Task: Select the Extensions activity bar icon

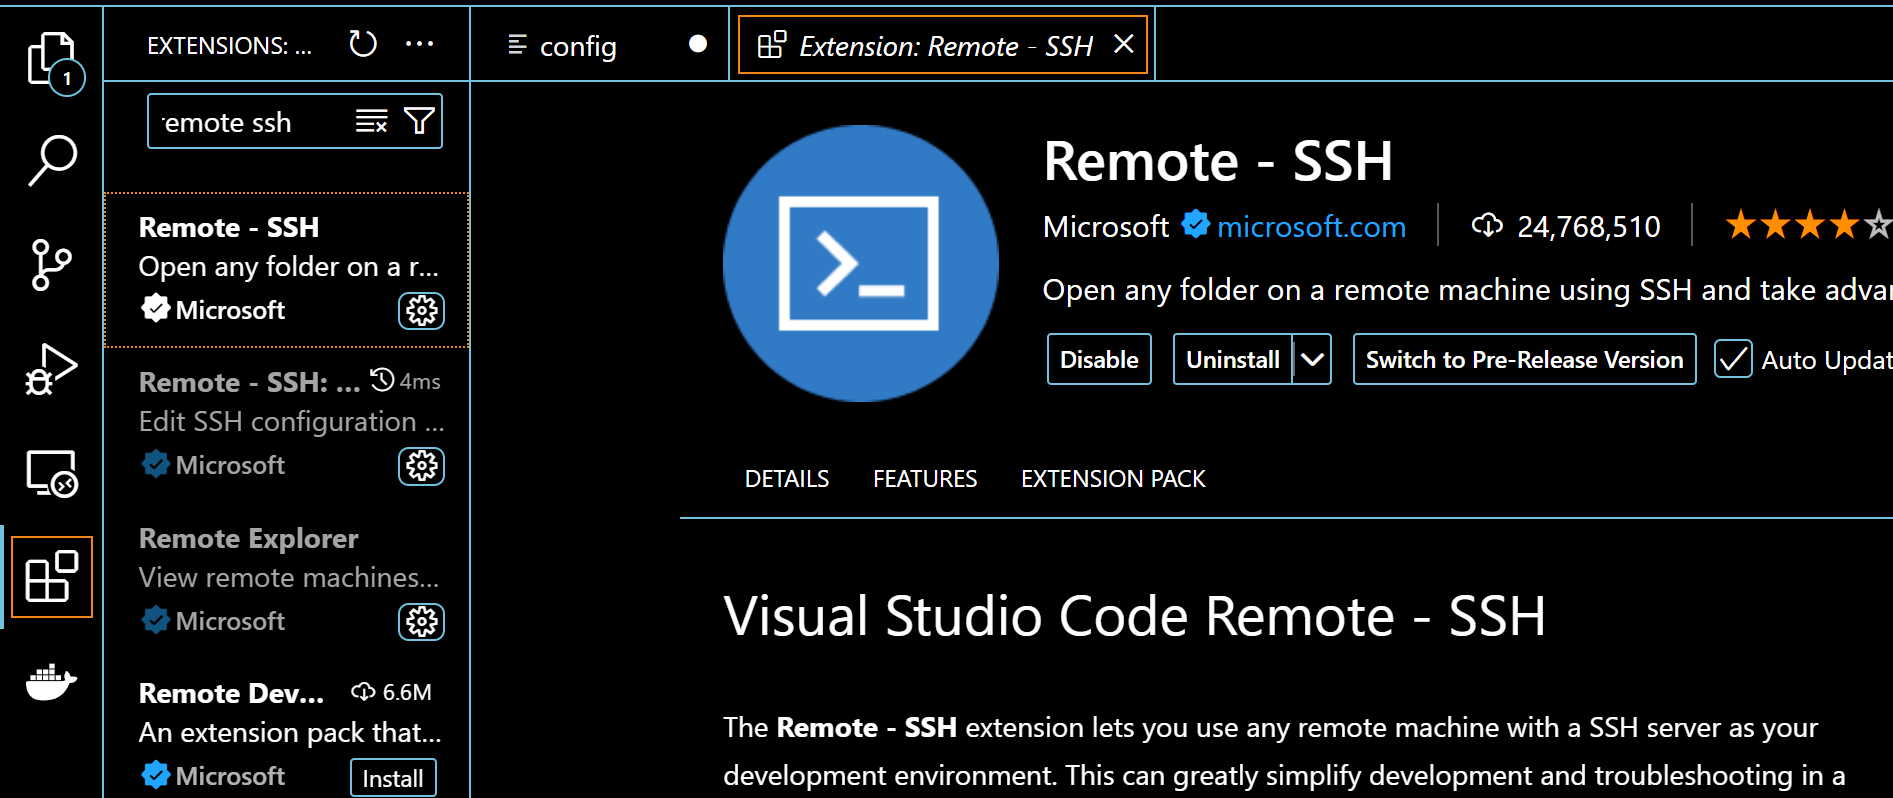Action: (52, 577)
